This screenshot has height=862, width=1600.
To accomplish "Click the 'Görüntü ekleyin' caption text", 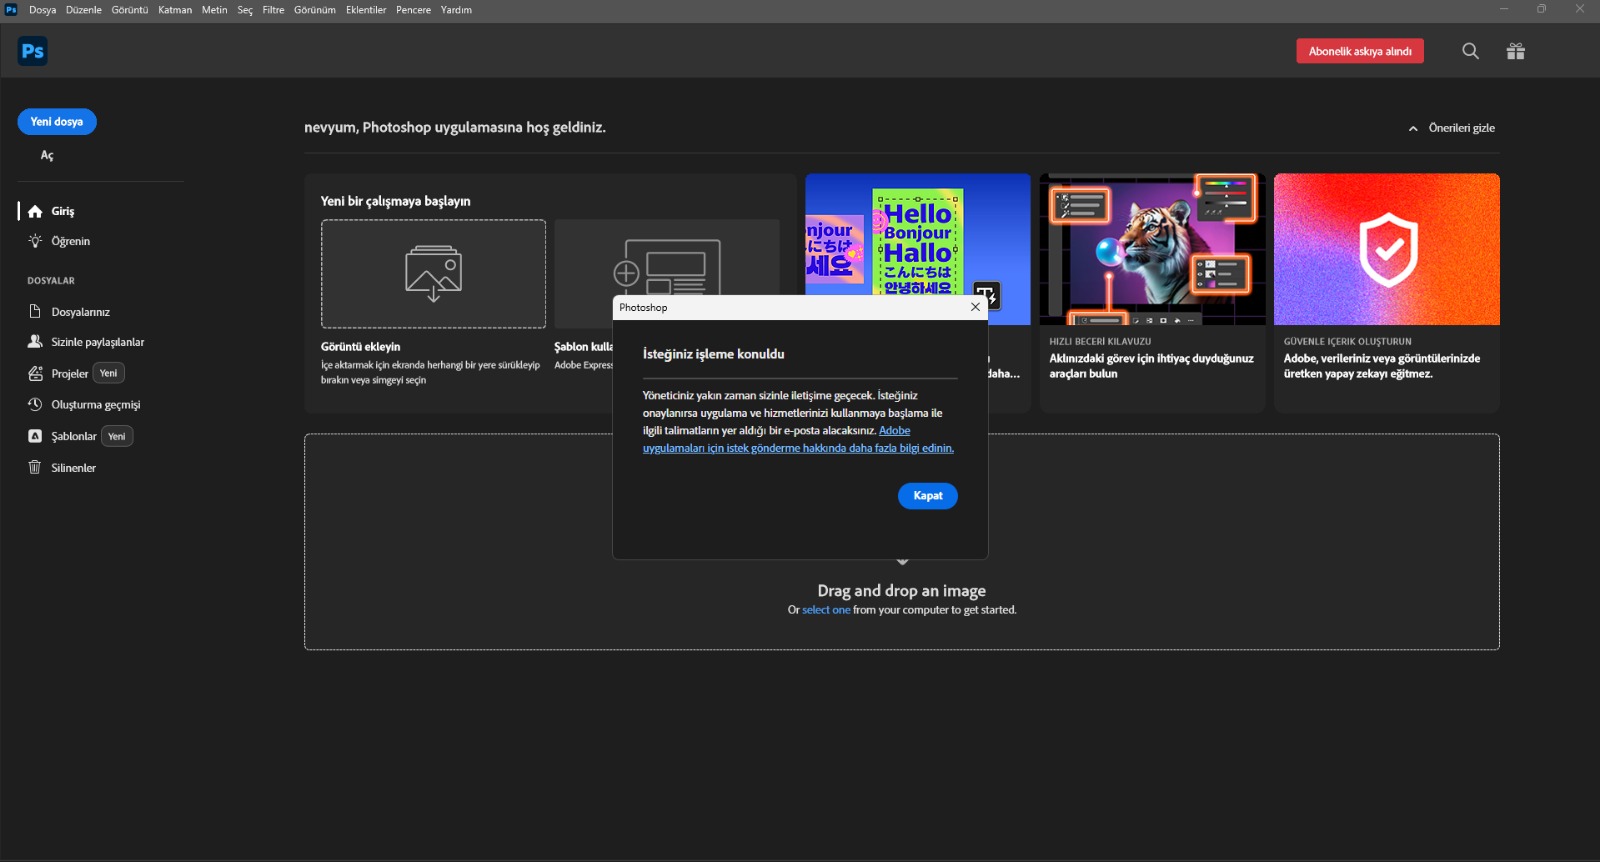I will 361,347.
